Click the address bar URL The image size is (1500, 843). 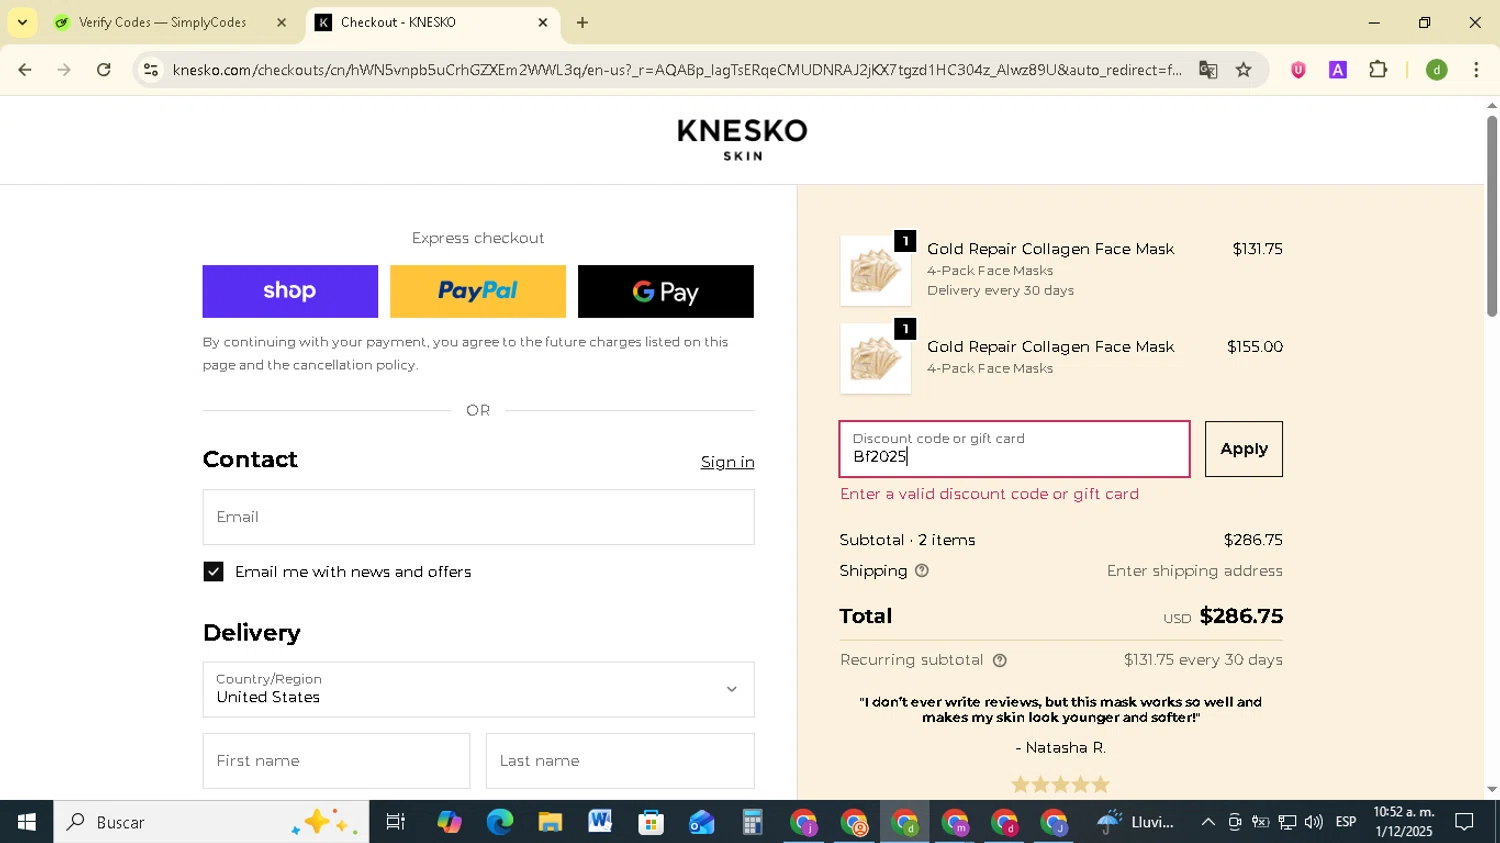coord(677,70)
